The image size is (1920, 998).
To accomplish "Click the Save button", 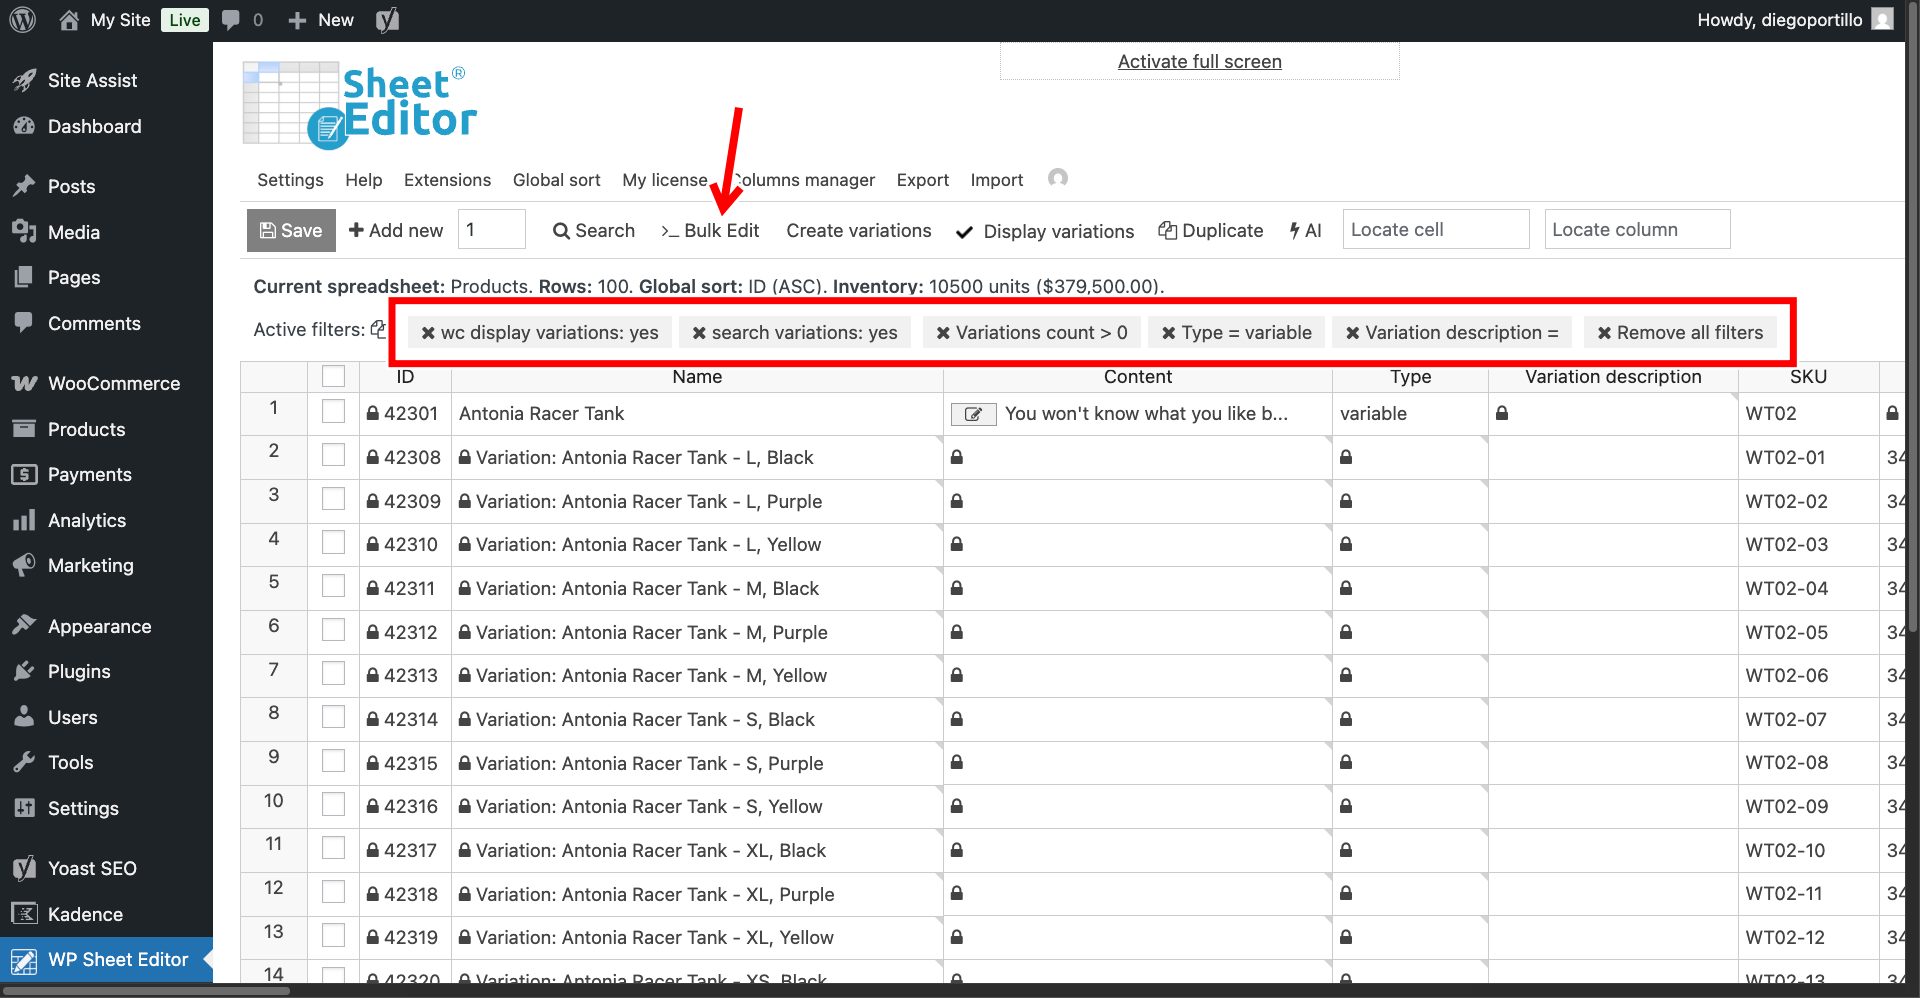I will click(291, 230).
